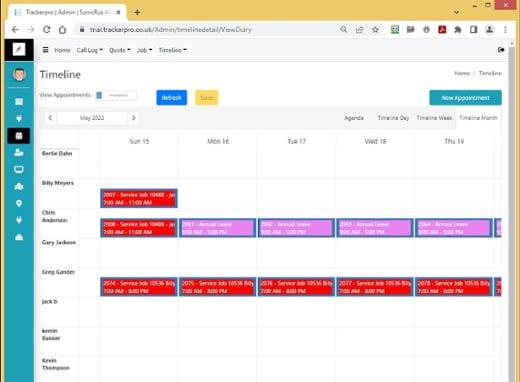Click browser back arrow
Viewport: 520px width, 382px height.
click(x=15, y=30)
